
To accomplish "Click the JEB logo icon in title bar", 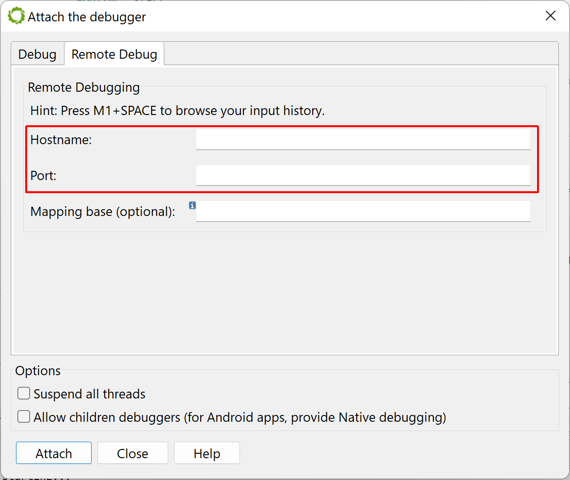I will pos(16,16).
